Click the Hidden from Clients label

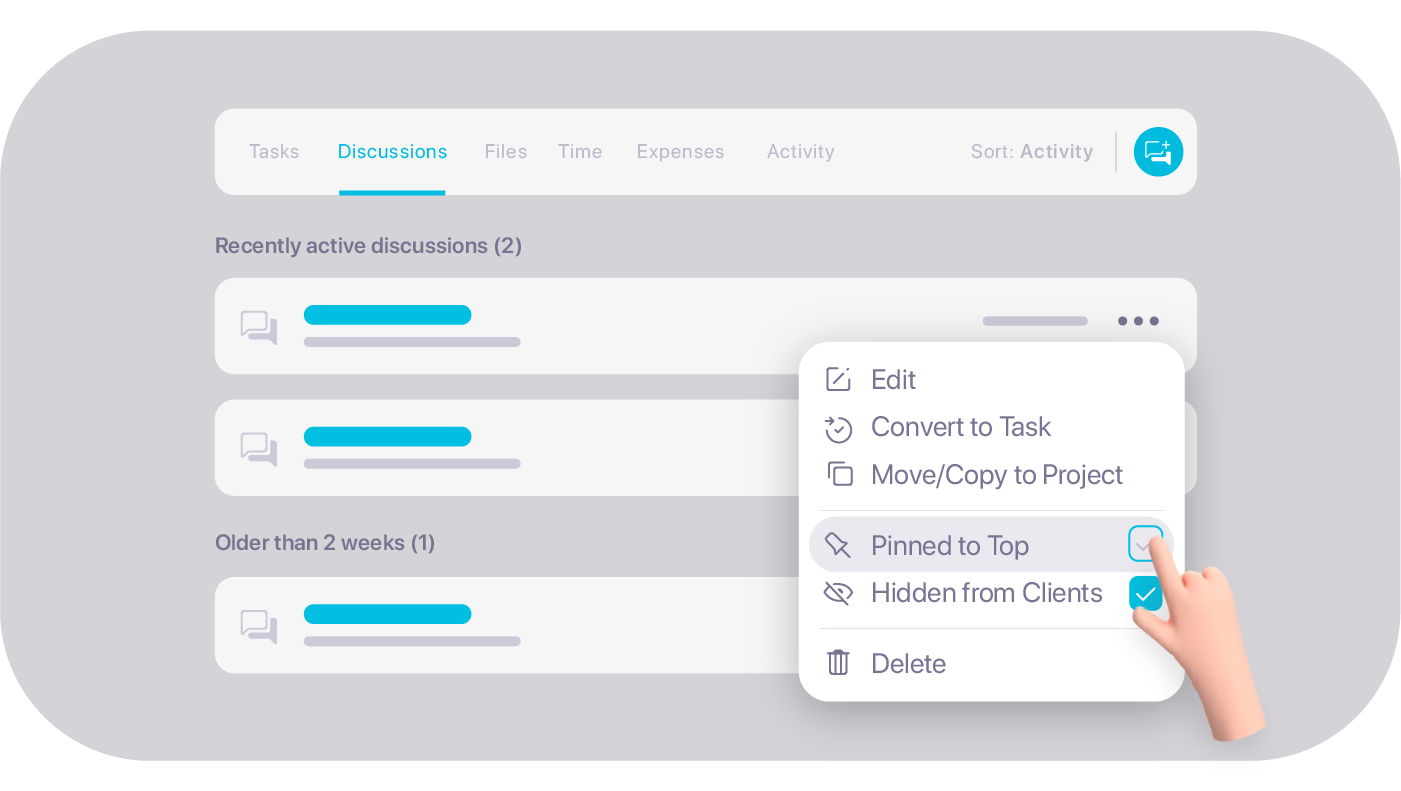(987, 593)
